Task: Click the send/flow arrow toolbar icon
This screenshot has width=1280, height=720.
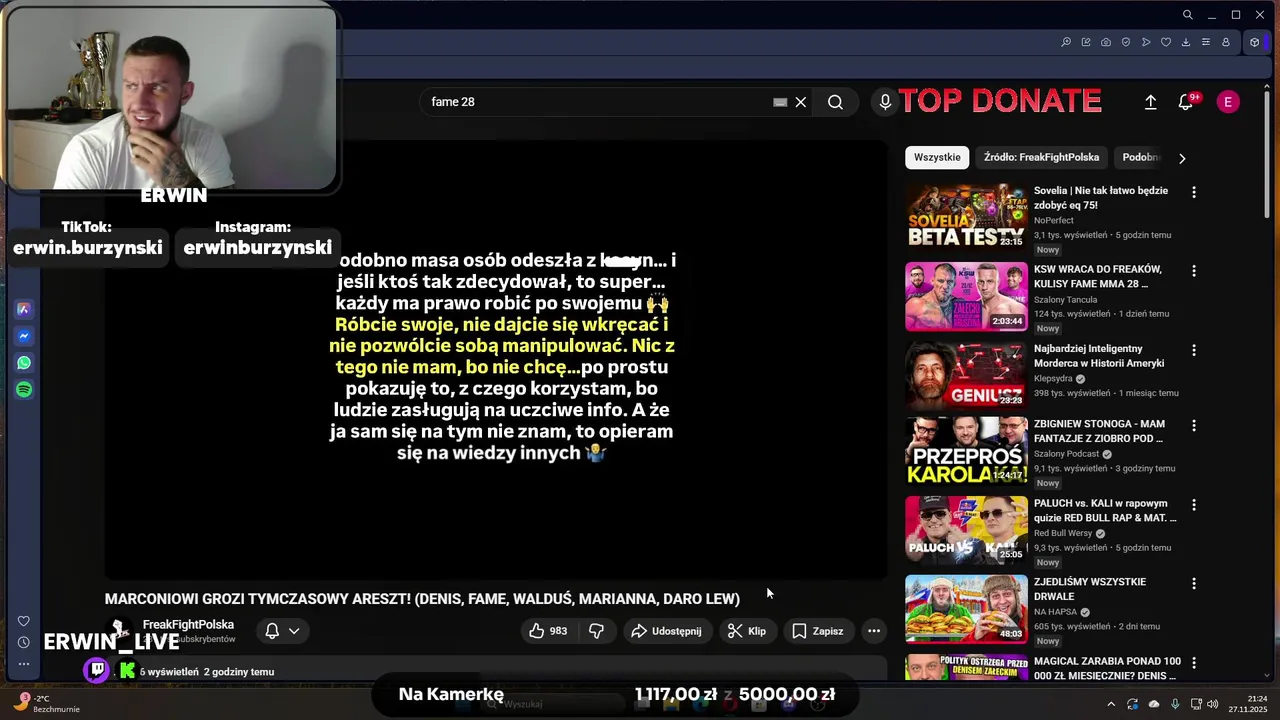Action: (1146, 42)
